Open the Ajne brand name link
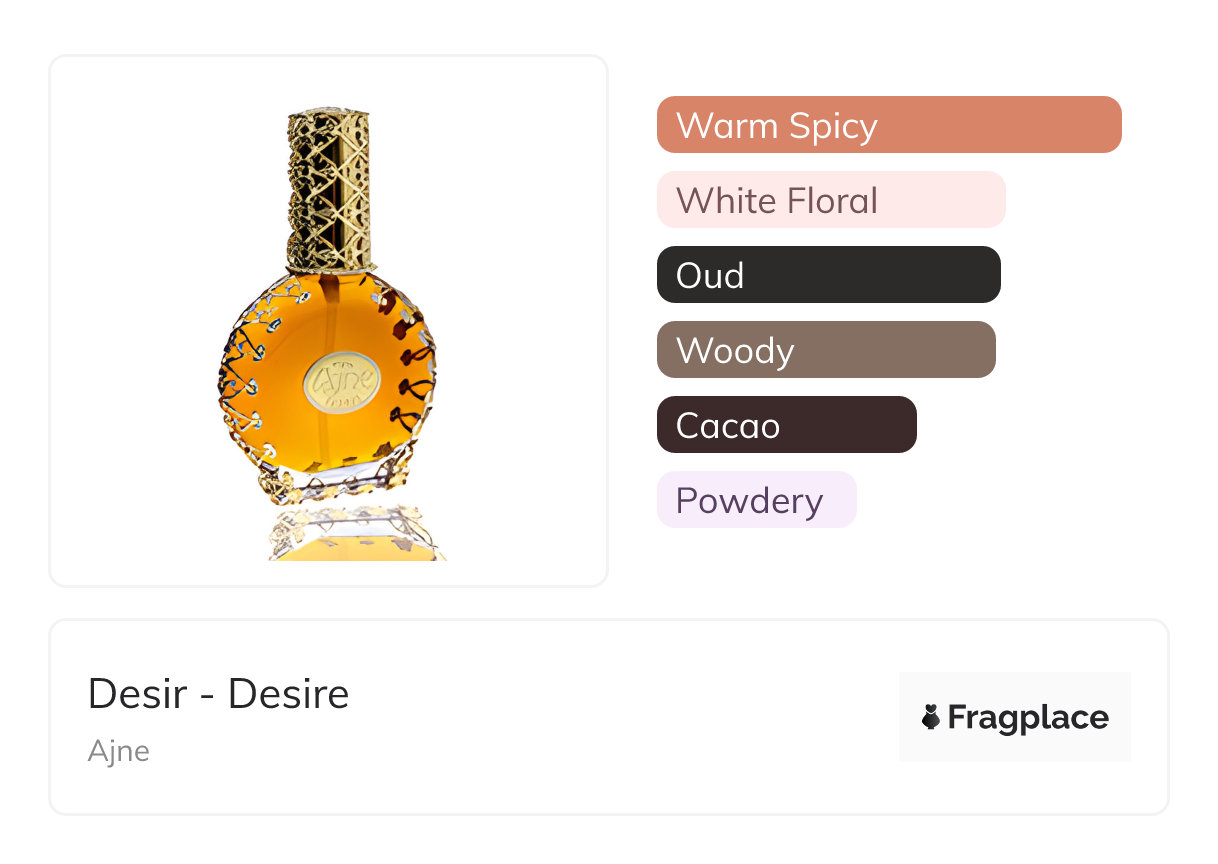This screenshot has height=864, width=1218. point(118,751)
